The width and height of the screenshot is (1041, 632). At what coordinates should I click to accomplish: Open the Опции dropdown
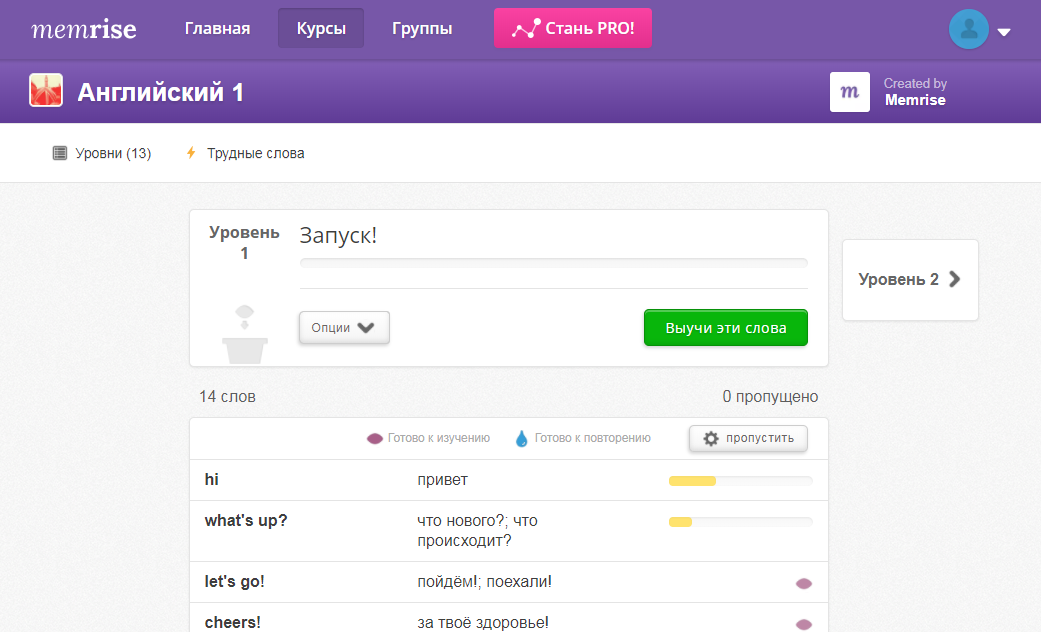[344, 327]
